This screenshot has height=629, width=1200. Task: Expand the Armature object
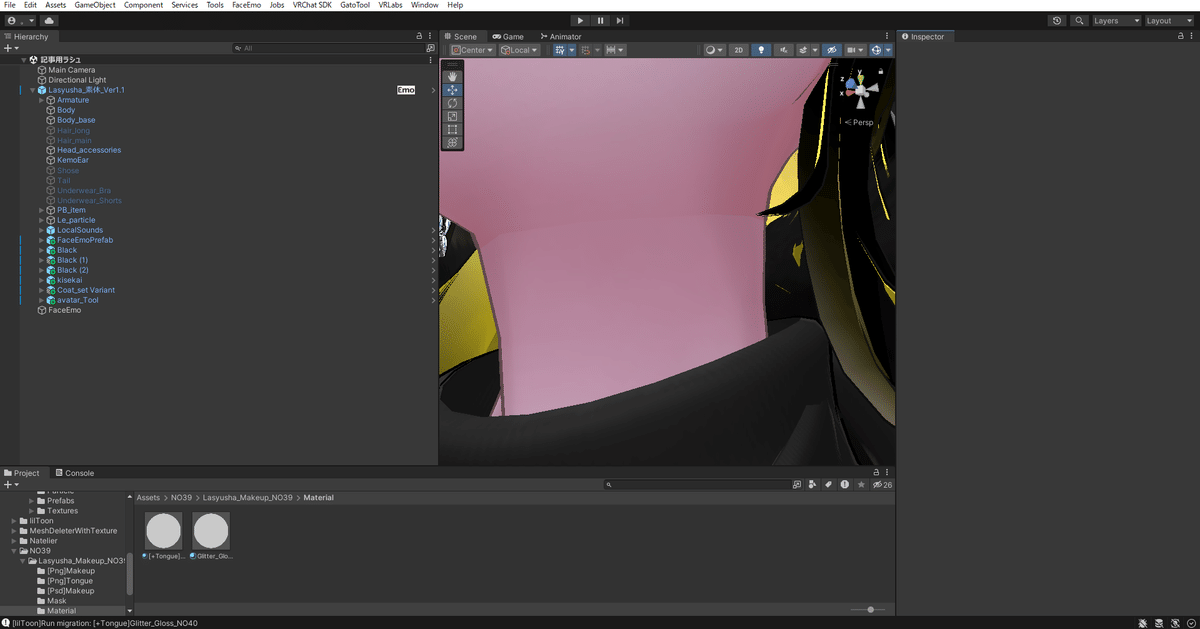(41, 100)
